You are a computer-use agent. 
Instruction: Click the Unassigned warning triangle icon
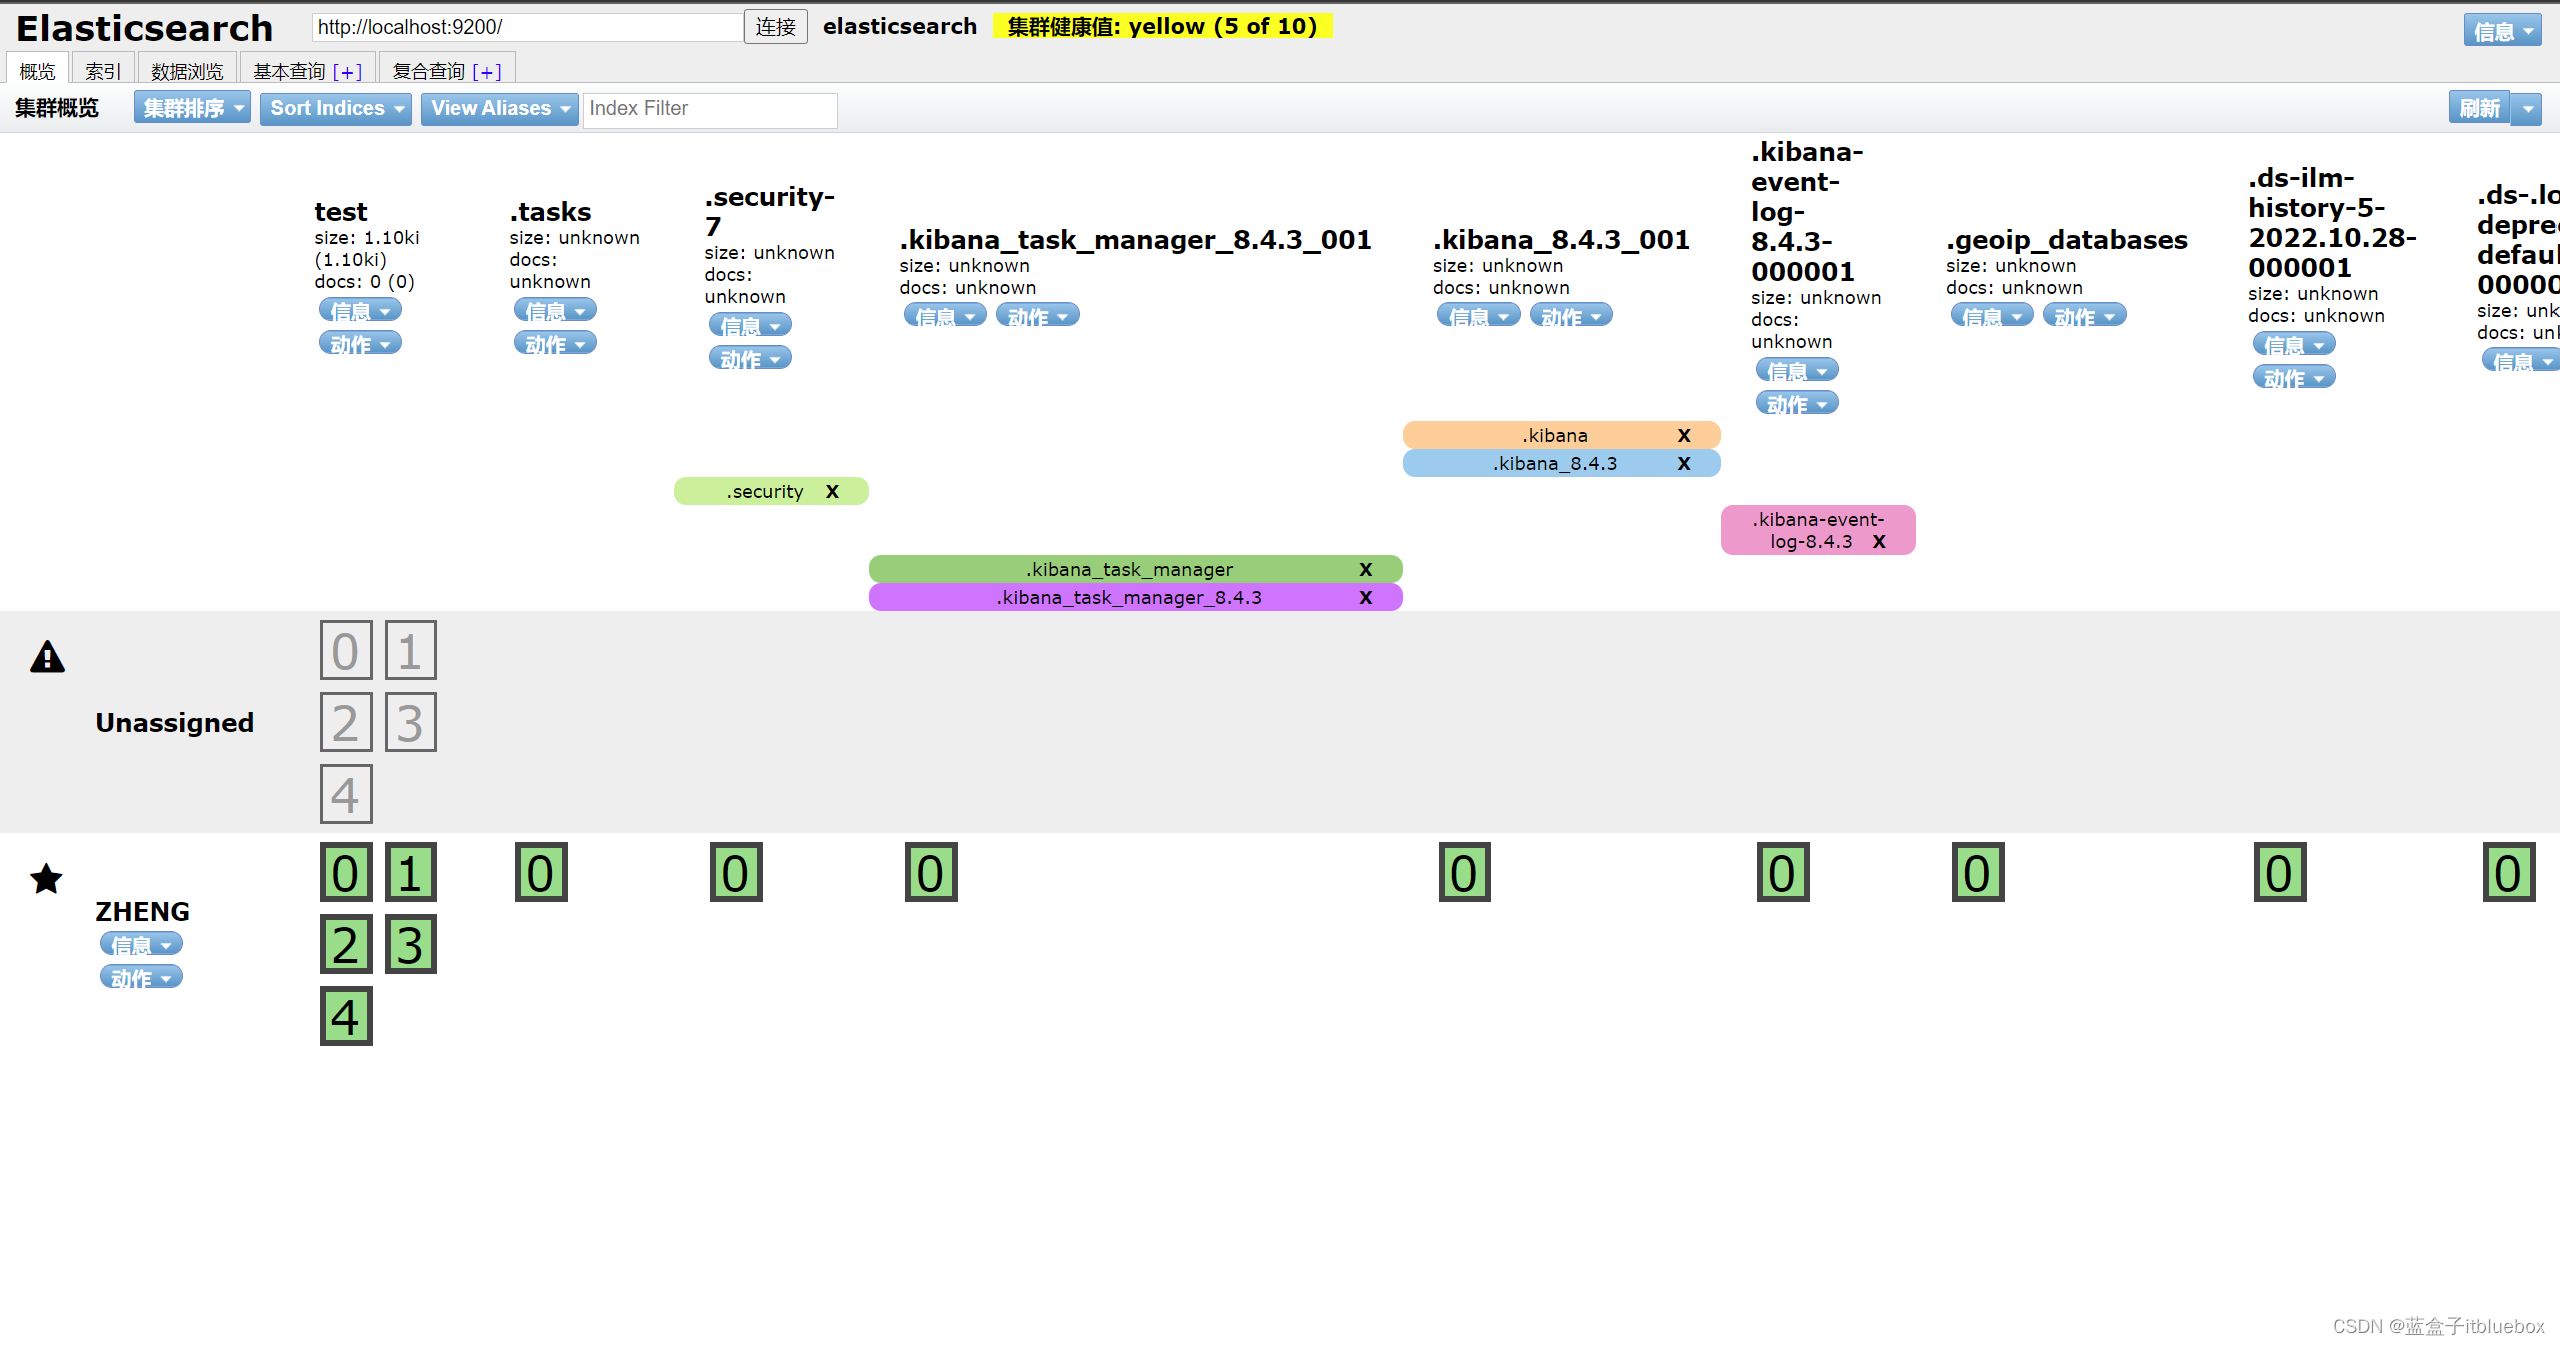(47, 657)
